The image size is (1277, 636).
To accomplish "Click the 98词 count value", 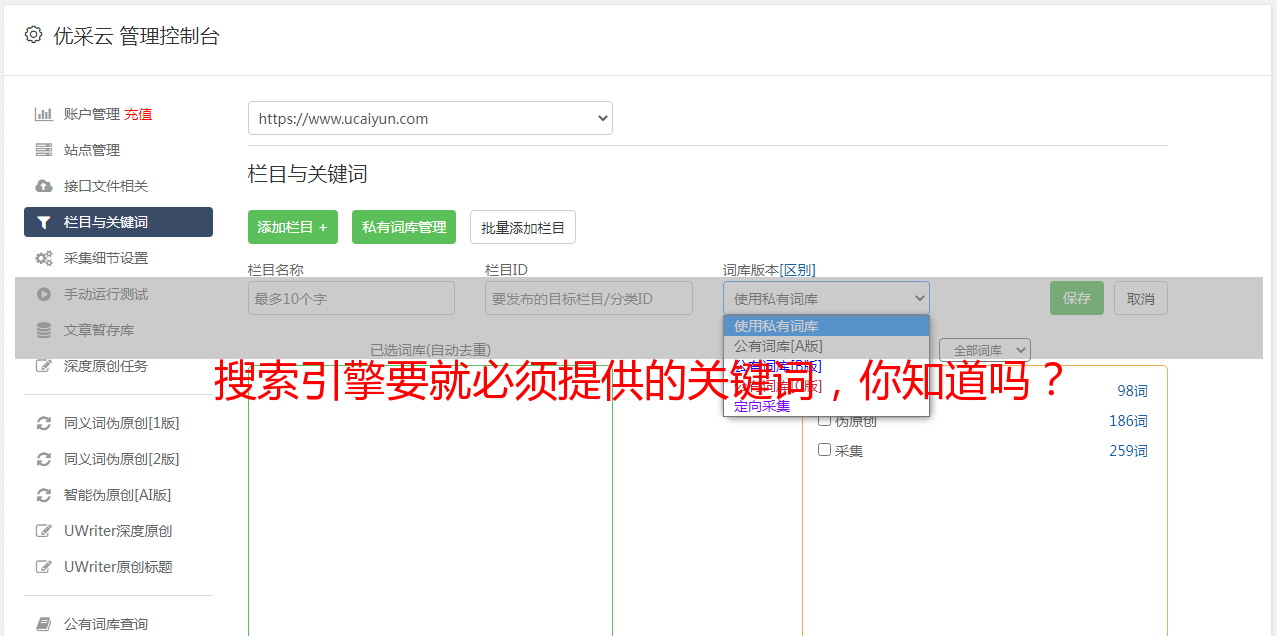I will 1132,391.
